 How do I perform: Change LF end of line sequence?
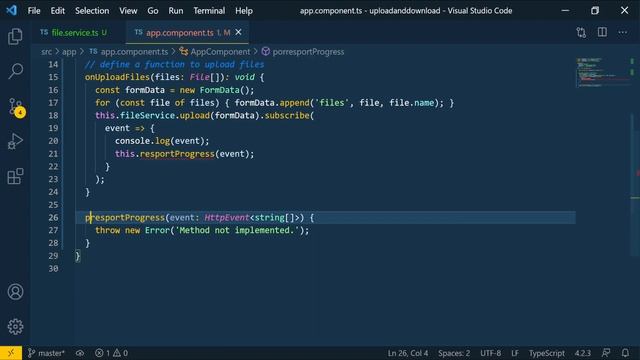pyautogui.click(x=515, y=353)
